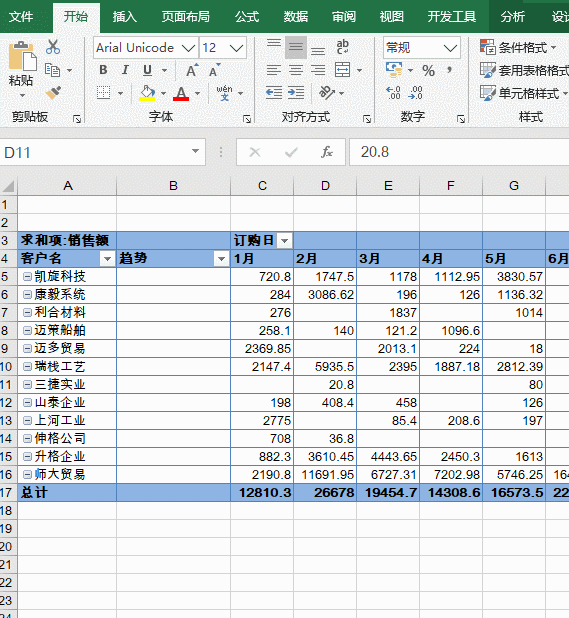Screen dimensions: 569x618
Task: Toggle Bold formatting
Action: pyautogui.click(x=103, y=70)
